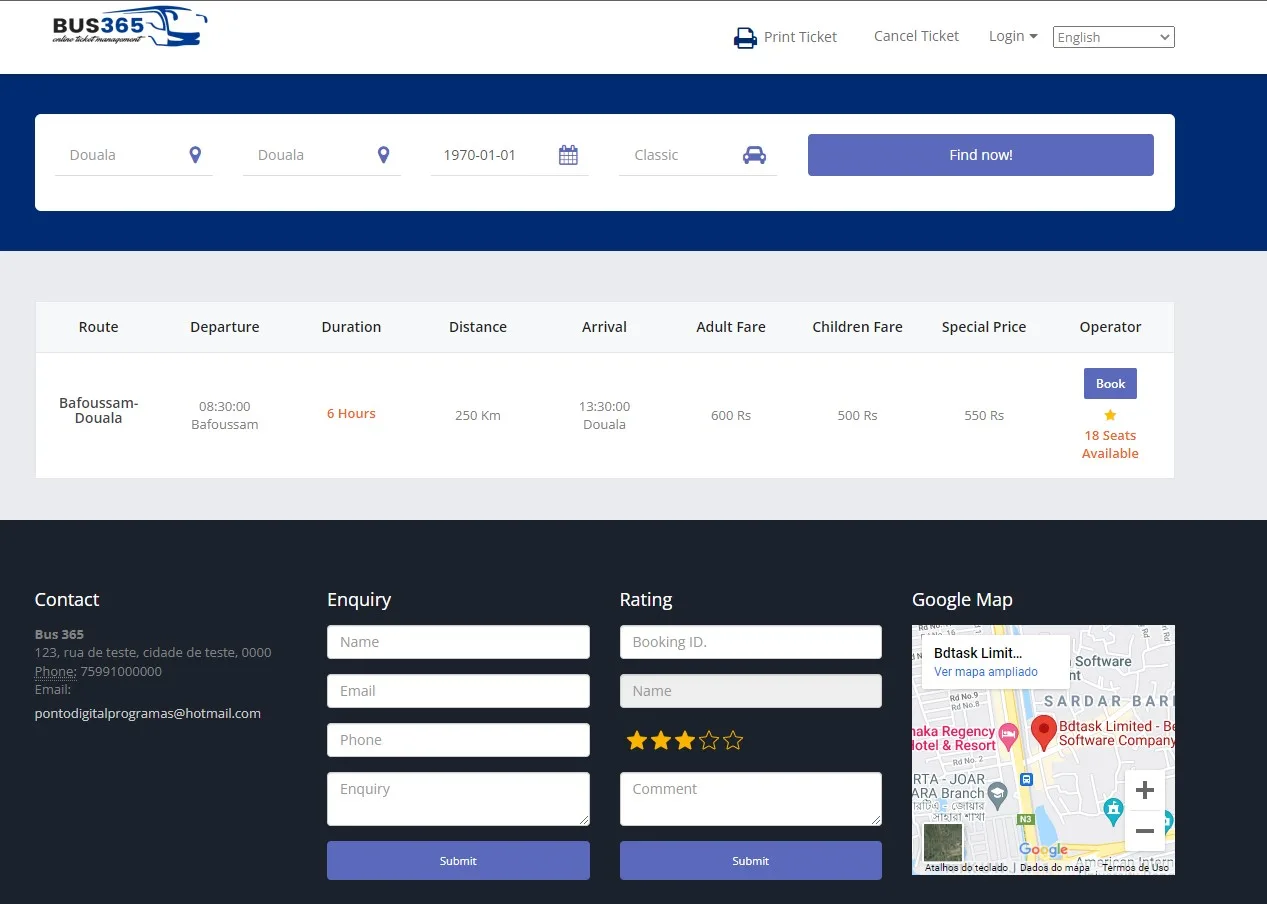
Task: Click the 500 Rs children fare
Action: pyautogui.click(x=857, y=416)
